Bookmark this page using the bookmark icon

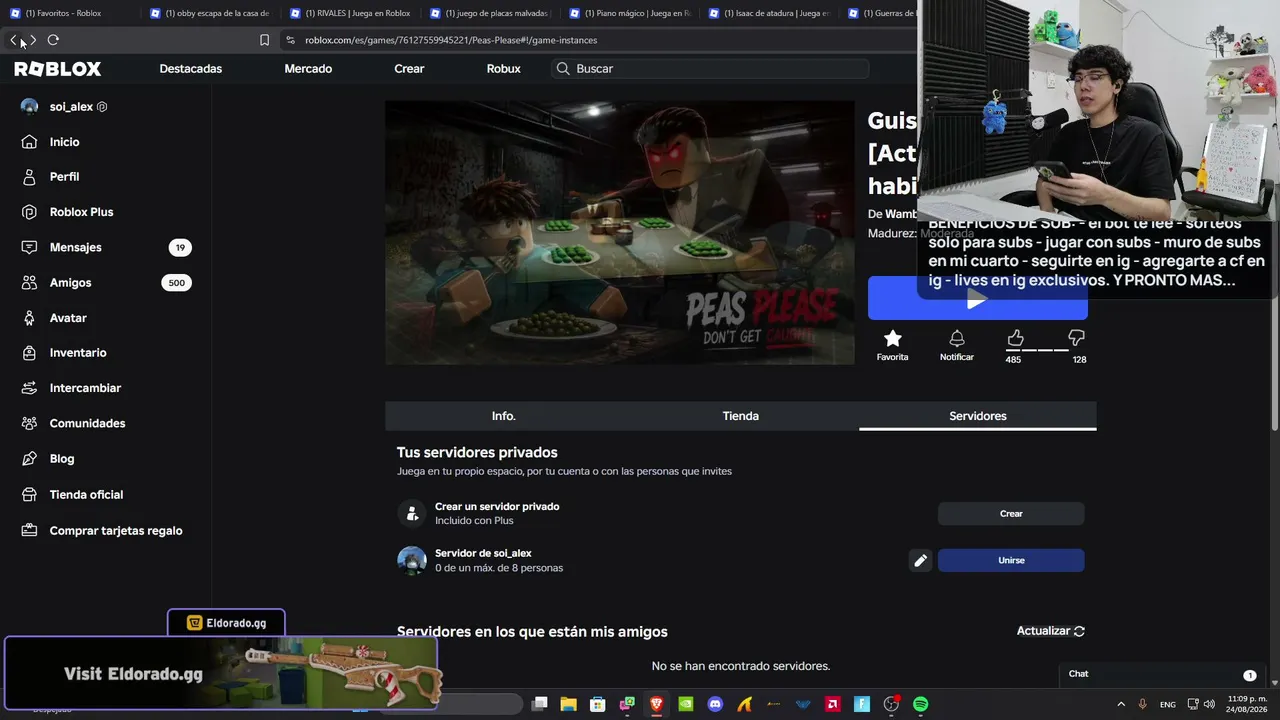[x=264, y=40]
